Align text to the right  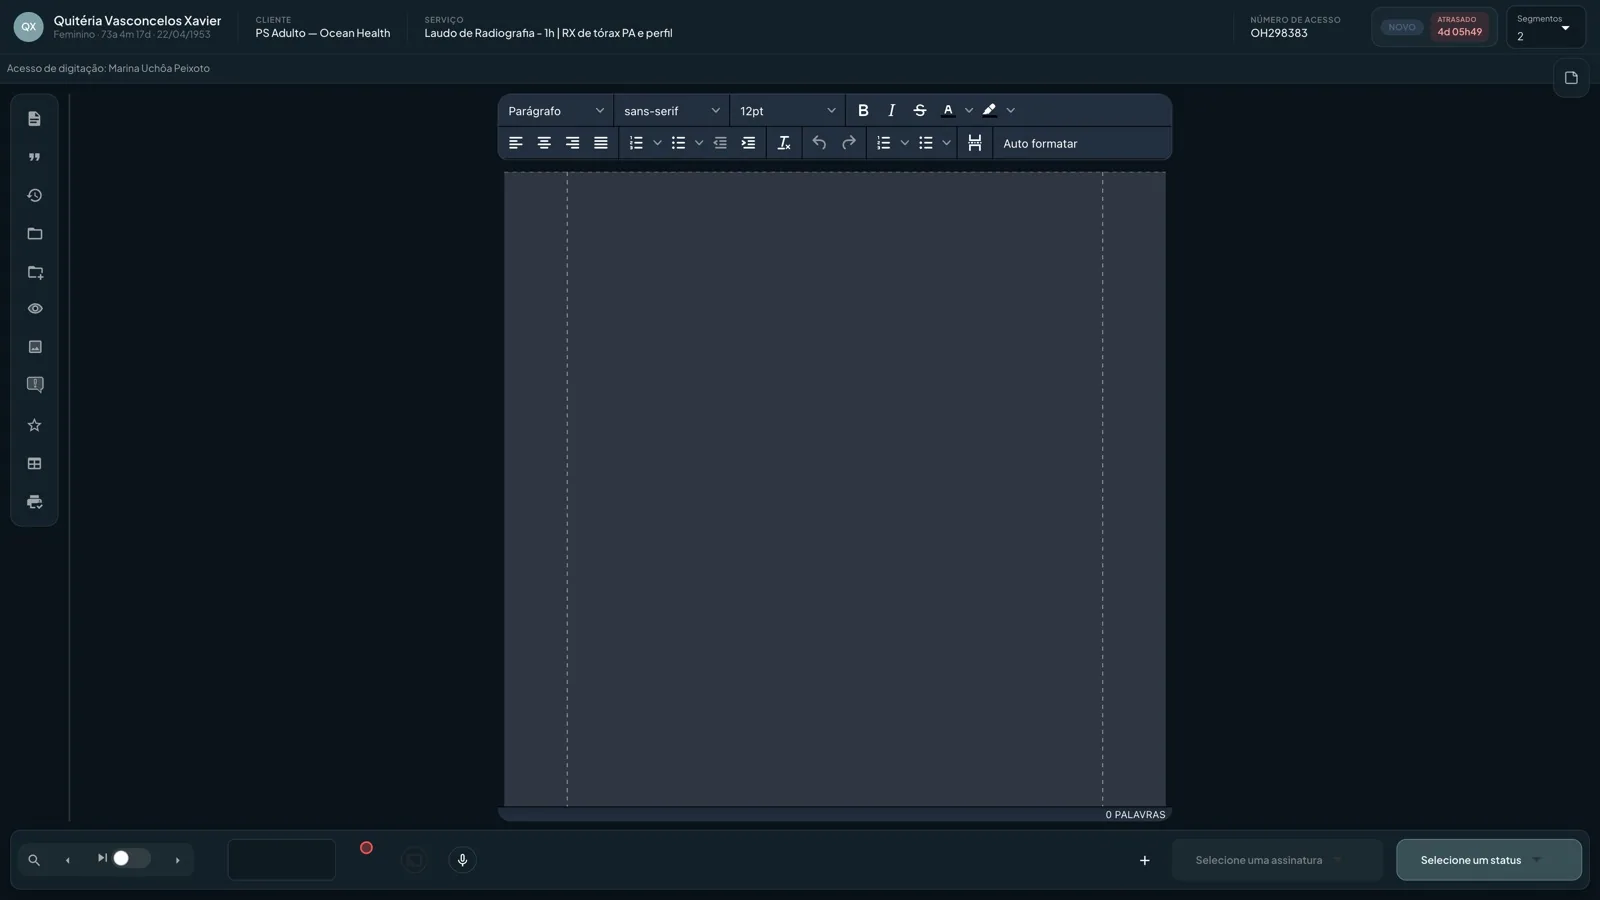coord(572,143)
